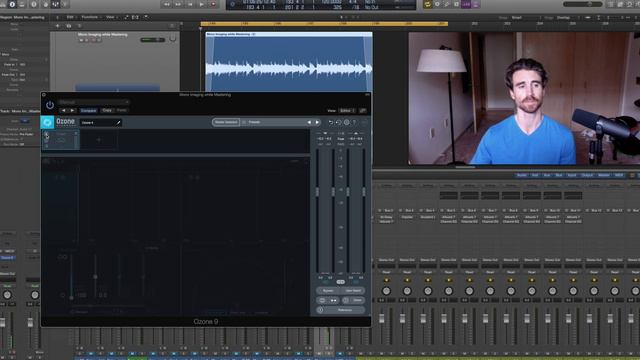Toggle the Inst filter button in mixer

(x=534, y=175)
